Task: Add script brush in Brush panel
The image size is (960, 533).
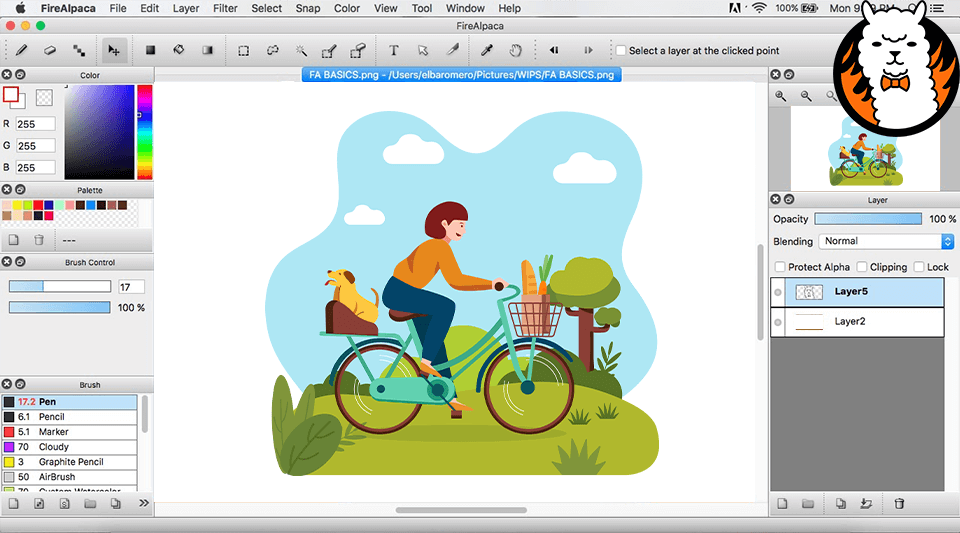Action: point(64,504)
